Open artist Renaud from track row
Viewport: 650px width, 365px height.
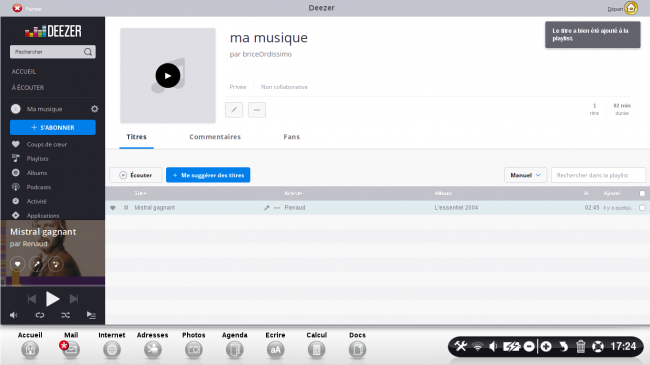click(x=295, y=207)
